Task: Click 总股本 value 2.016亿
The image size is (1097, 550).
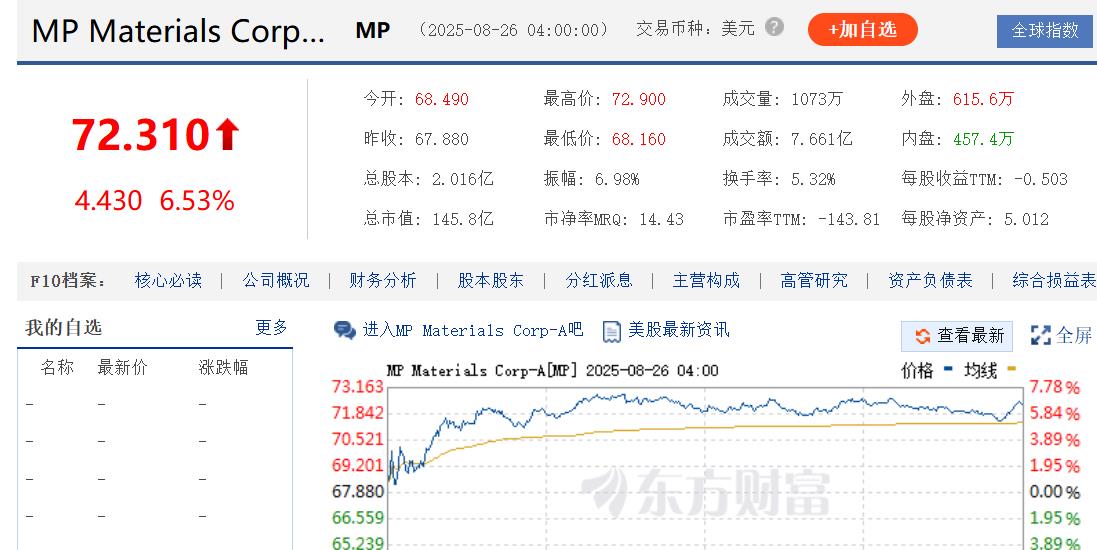Action: pos(462,179)
